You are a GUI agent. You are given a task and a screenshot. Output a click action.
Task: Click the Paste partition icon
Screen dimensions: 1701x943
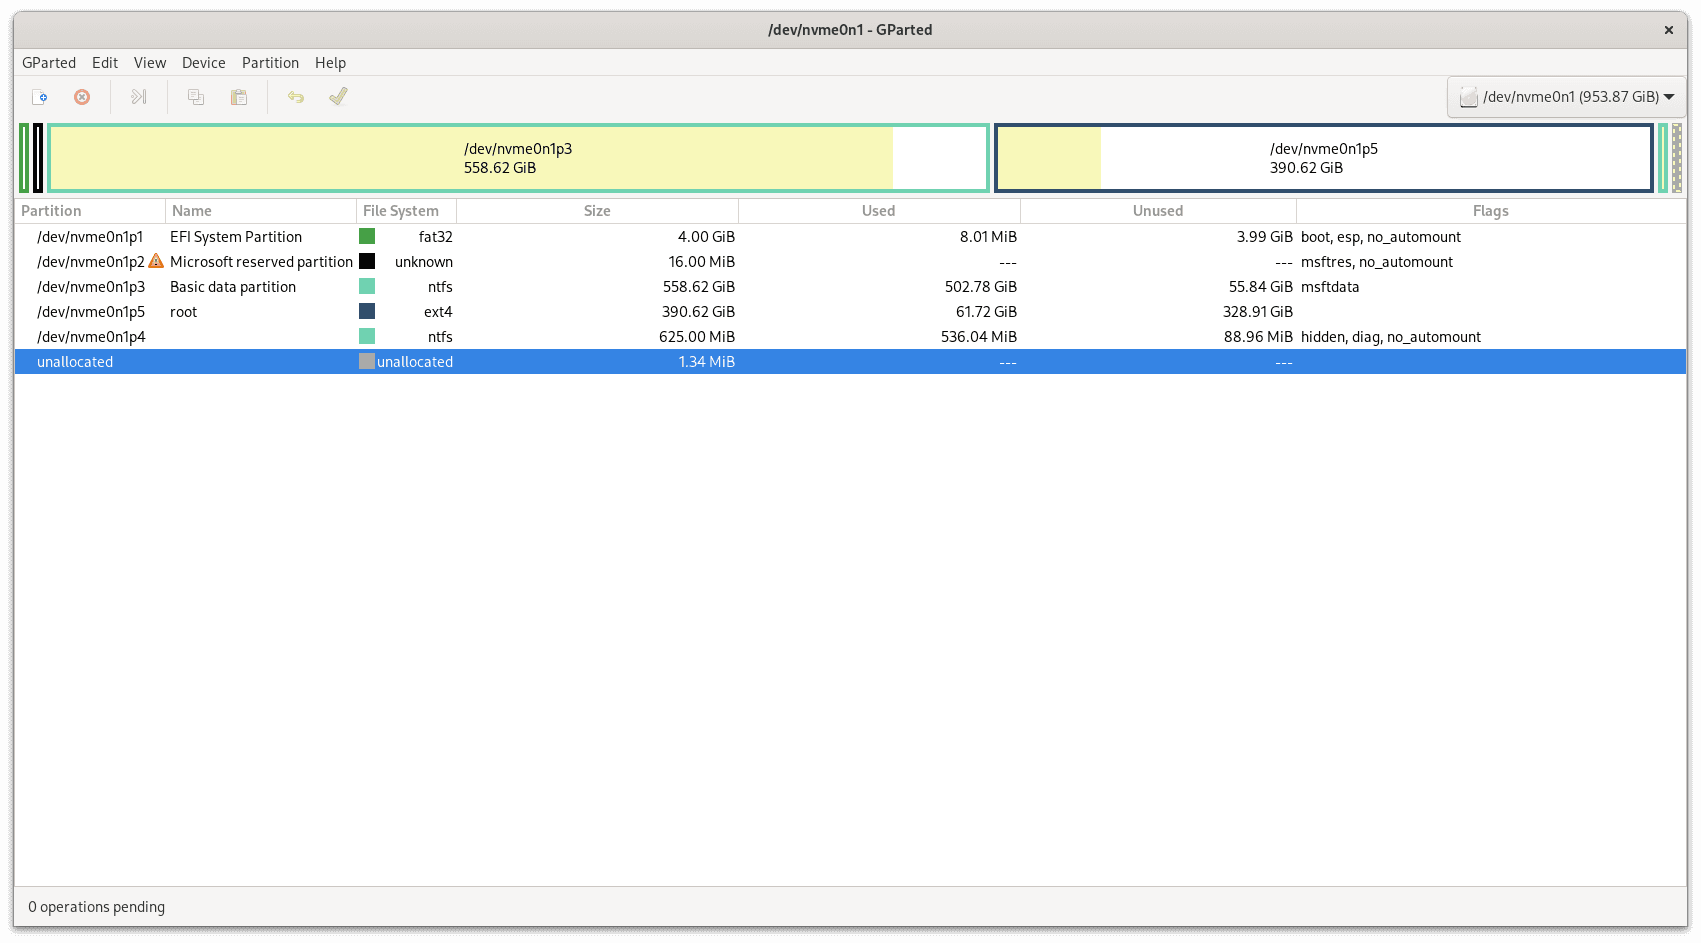tap(239, 96)
